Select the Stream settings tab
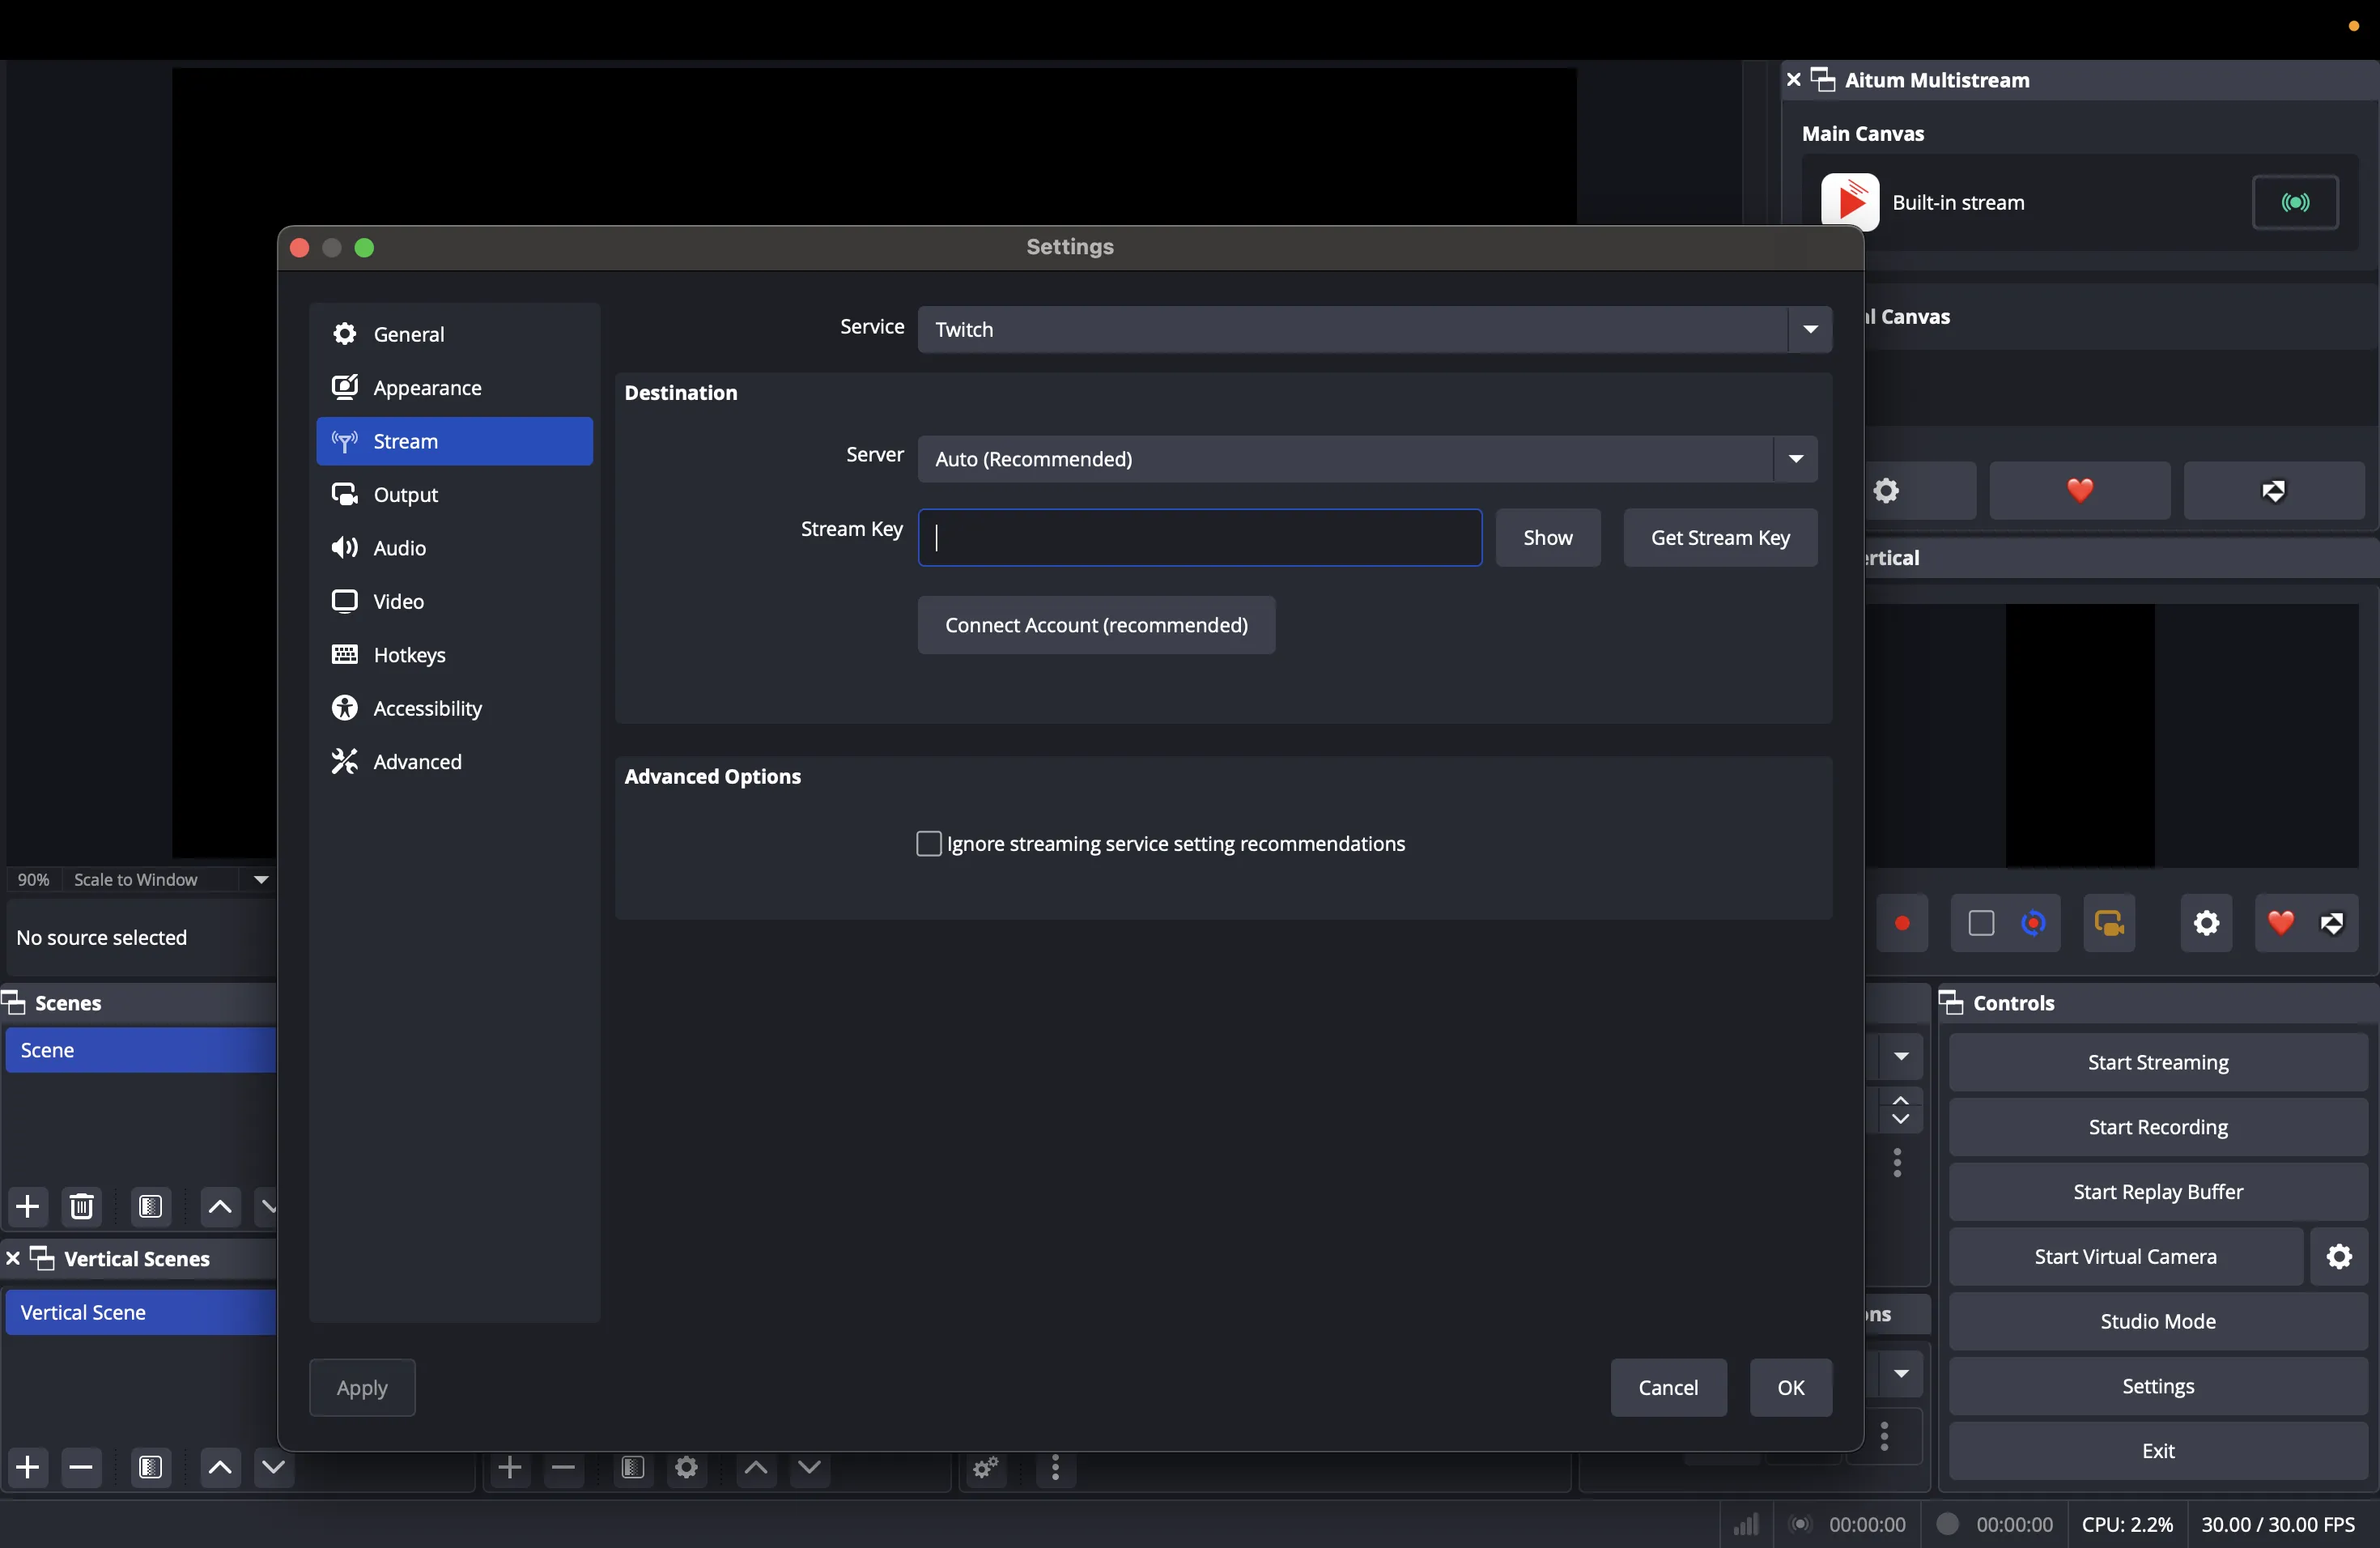This screenshot has width=2380, height=1548. 454,441
